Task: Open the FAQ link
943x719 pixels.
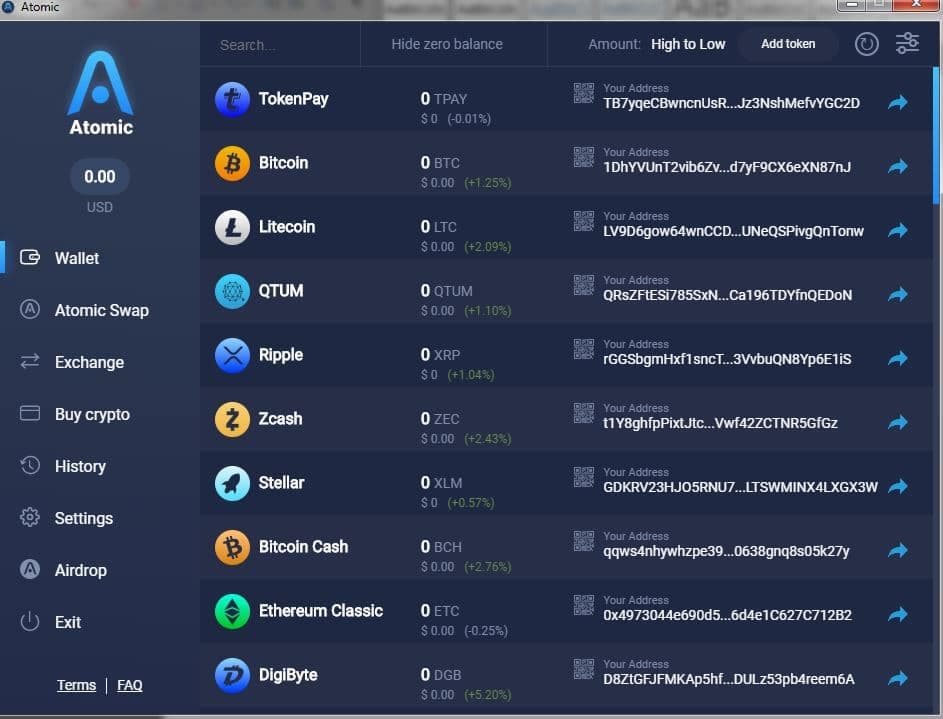Action: click(x=130, y=685)
